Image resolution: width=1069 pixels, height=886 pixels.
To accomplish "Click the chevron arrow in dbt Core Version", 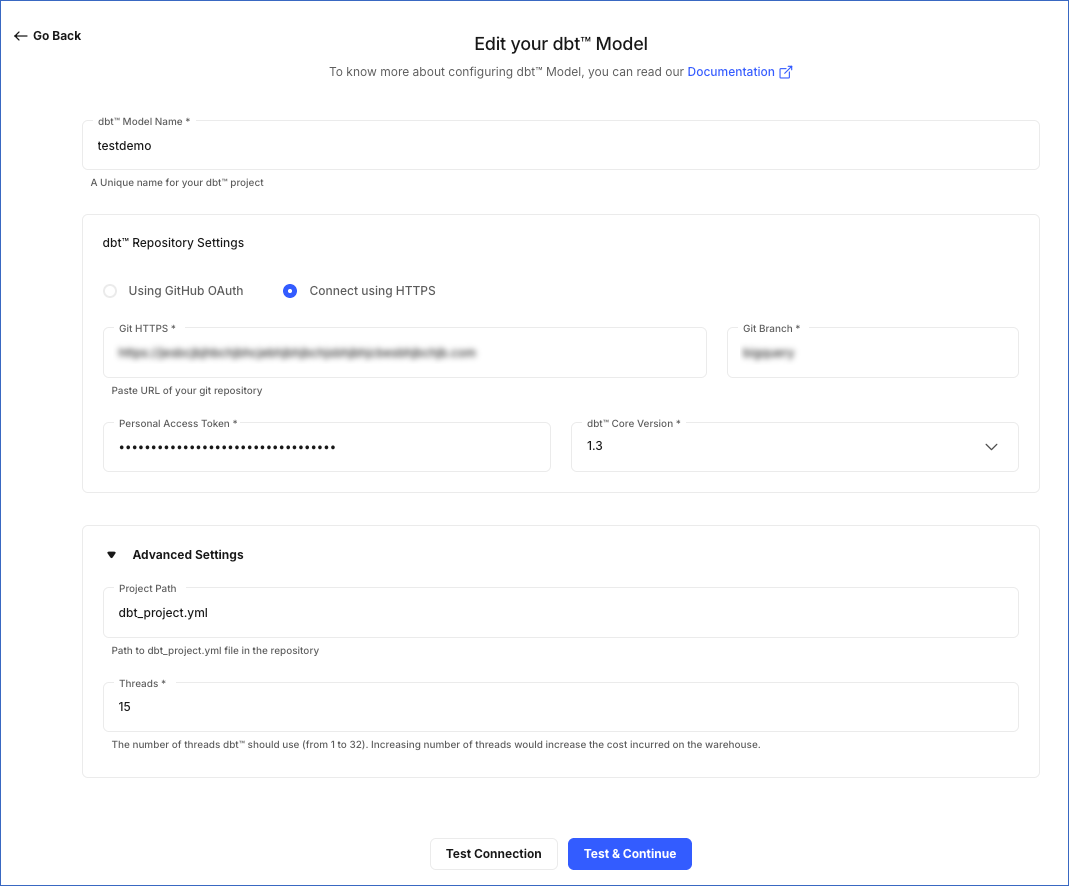I will [991, 447].
